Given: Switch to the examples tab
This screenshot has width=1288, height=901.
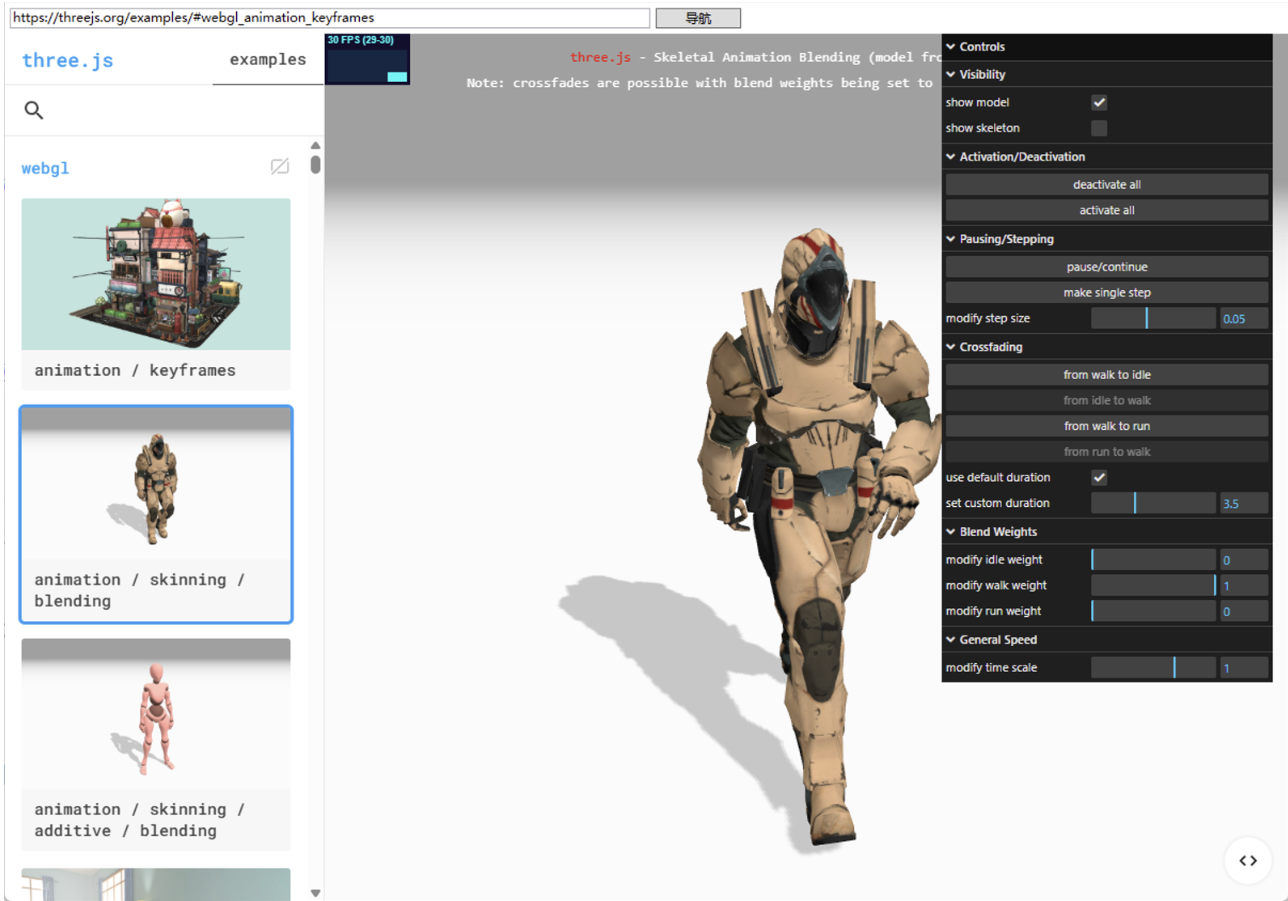Looking at the screenshot, I should [x=268, y=59].
